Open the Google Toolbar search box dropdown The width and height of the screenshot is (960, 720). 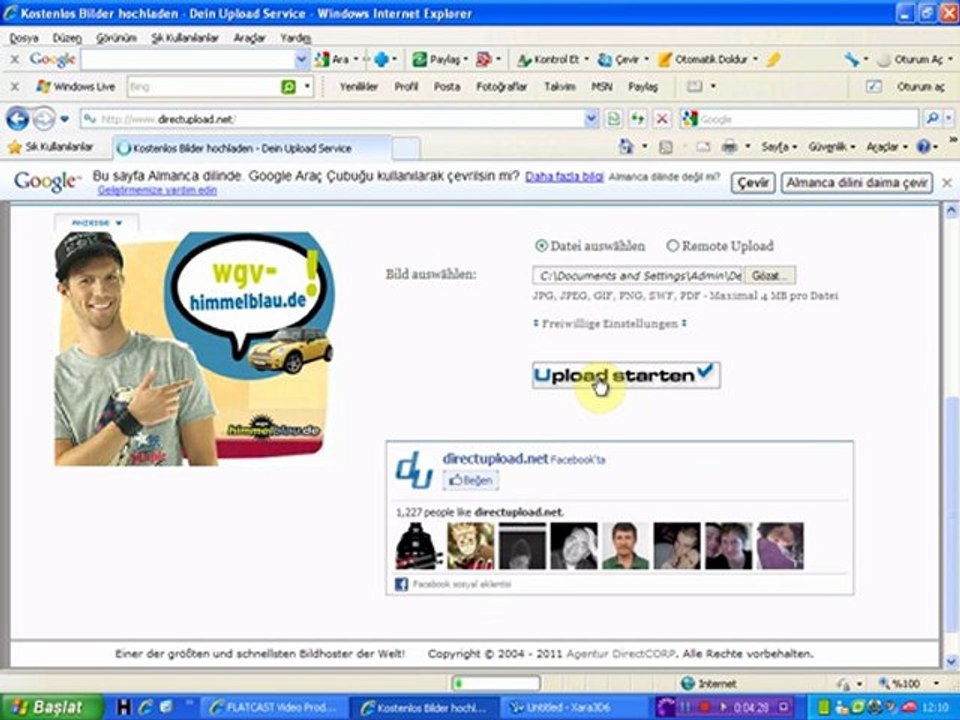click(x=301, y=59)
